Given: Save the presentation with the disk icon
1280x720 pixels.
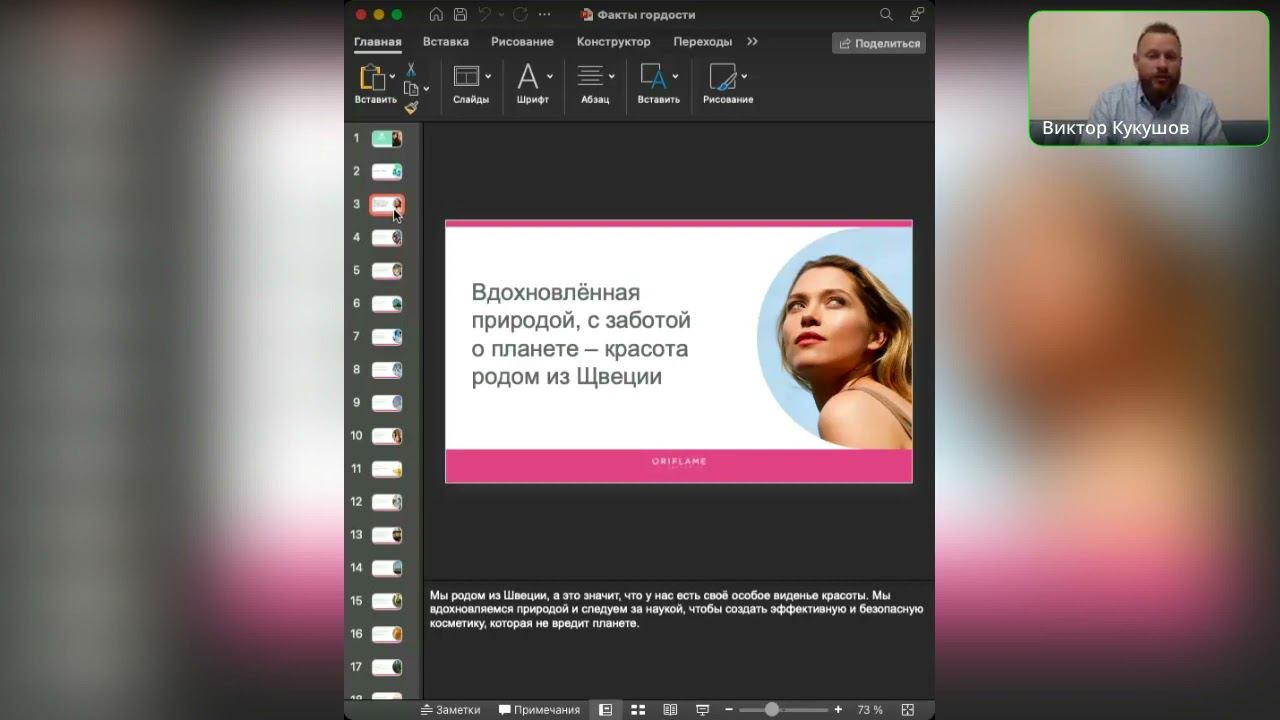Looking at the screenshot, I should point(460,14).
